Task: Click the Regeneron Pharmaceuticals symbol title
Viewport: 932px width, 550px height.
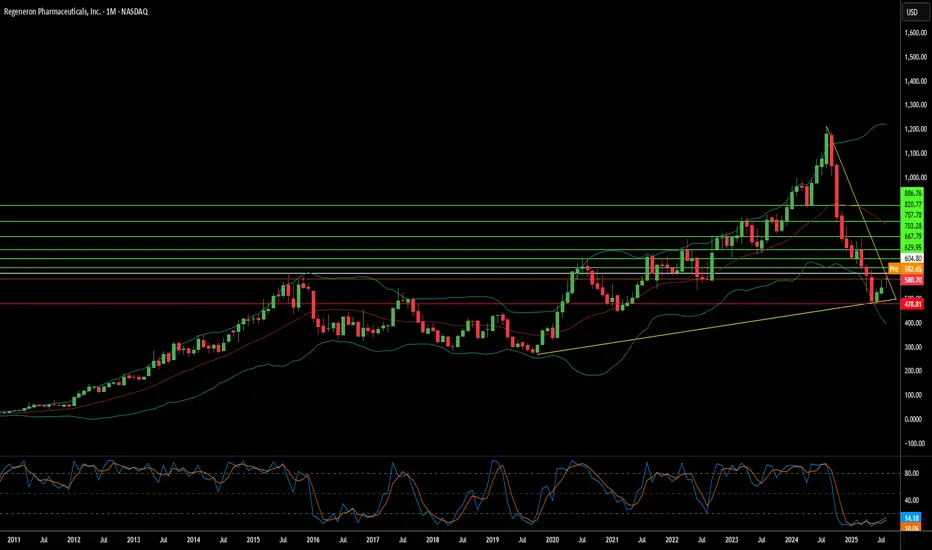Action: (x=76, y=12)
